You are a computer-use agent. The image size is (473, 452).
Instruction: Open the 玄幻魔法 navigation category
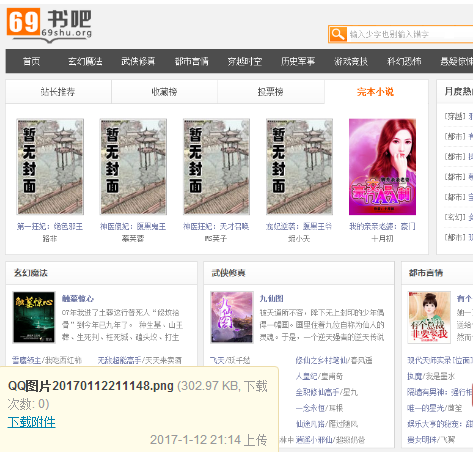pyautogui.click(x=85, y=61)
